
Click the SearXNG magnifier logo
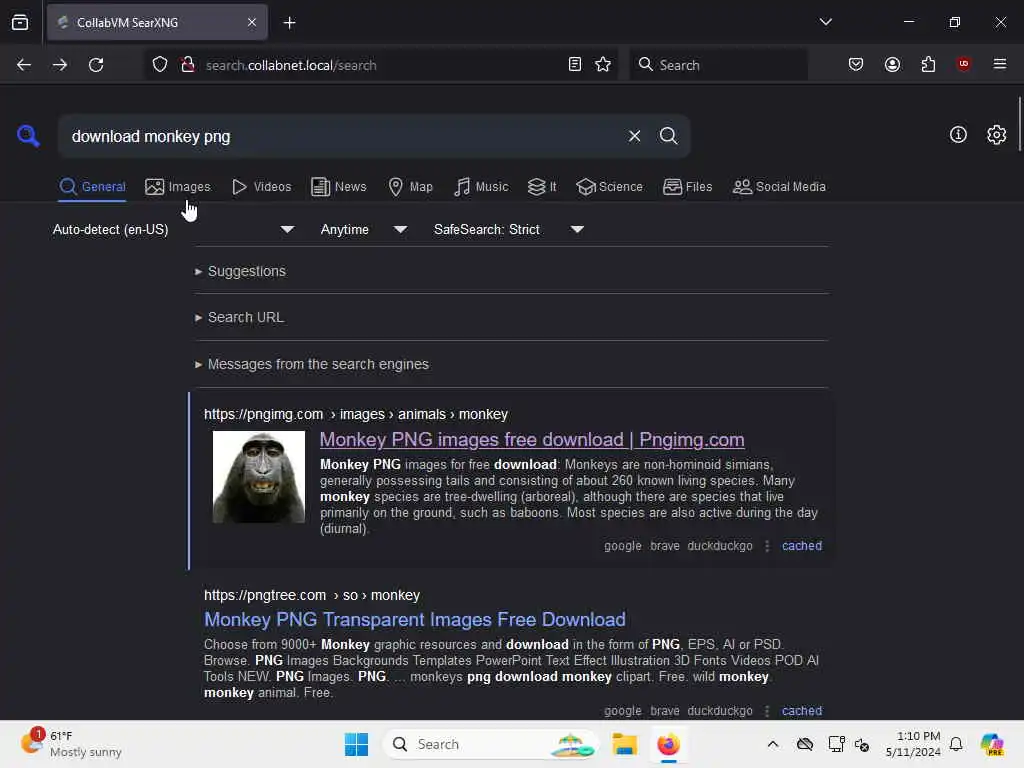[28, 136]
